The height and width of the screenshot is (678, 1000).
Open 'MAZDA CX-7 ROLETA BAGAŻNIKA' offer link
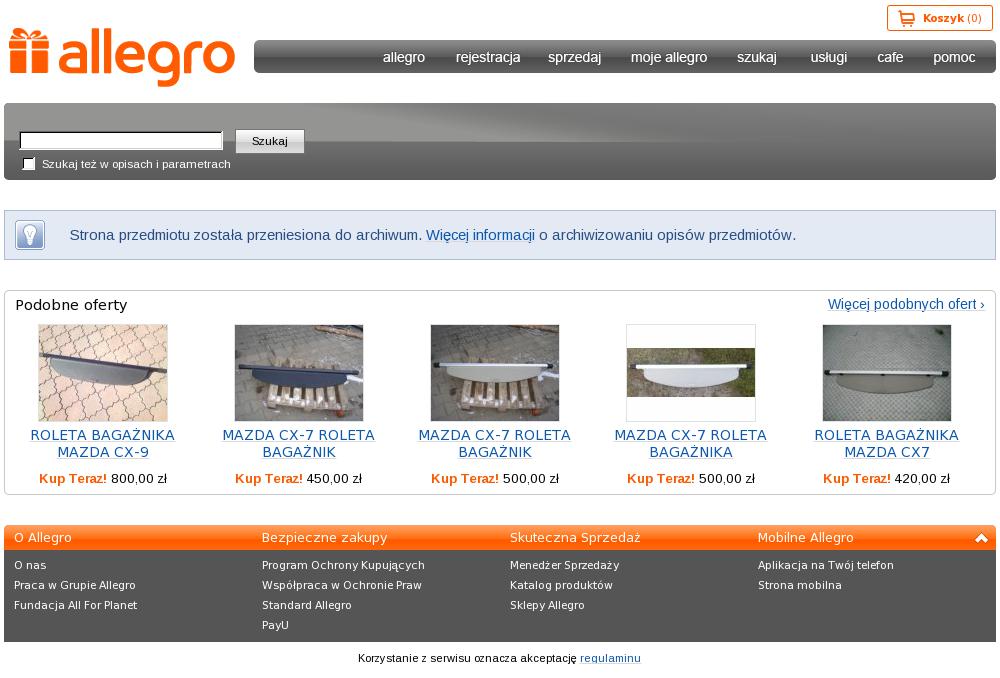(691, 443)
